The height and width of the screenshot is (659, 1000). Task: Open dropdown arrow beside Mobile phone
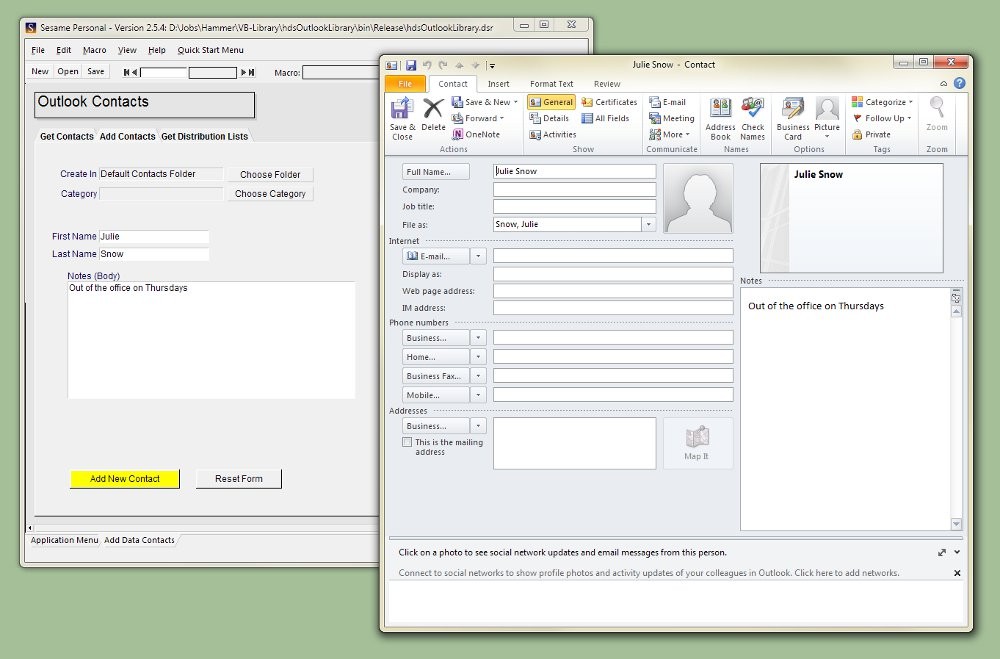478,395
